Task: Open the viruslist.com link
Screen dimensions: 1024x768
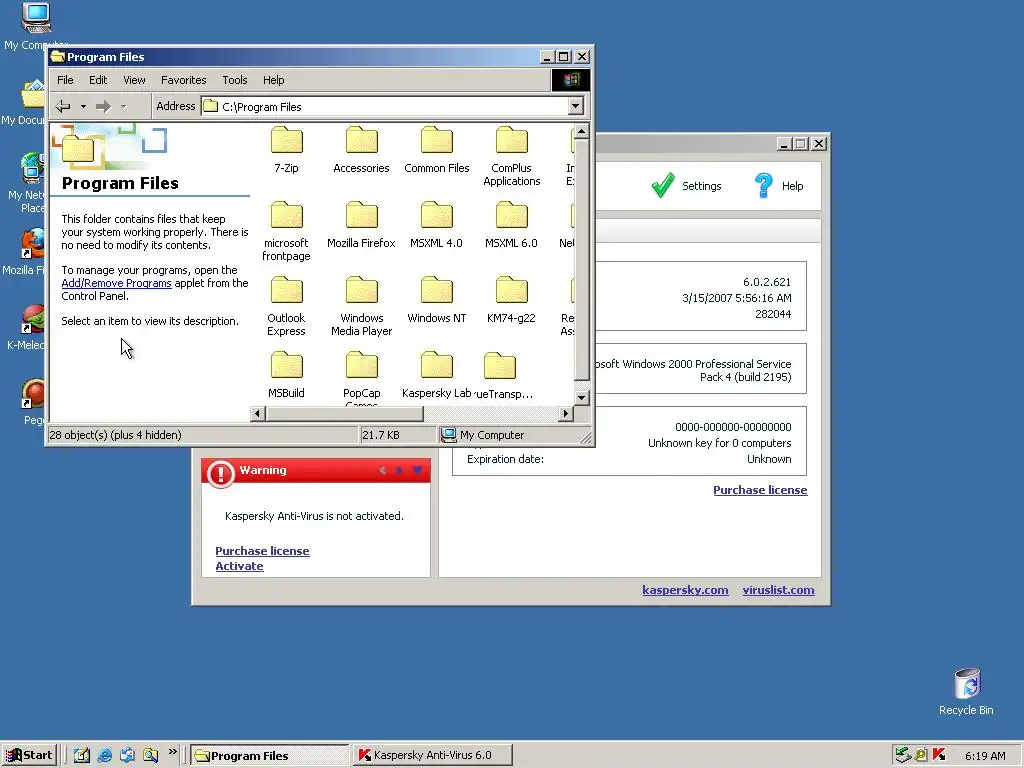Action: [x=778, y=590]
